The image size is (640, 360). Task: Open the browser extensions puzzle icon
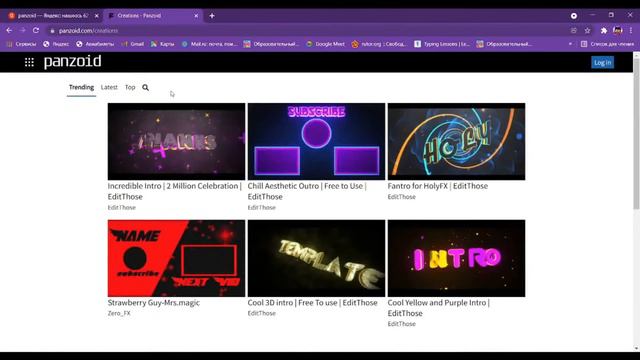[x=604, y=31]
